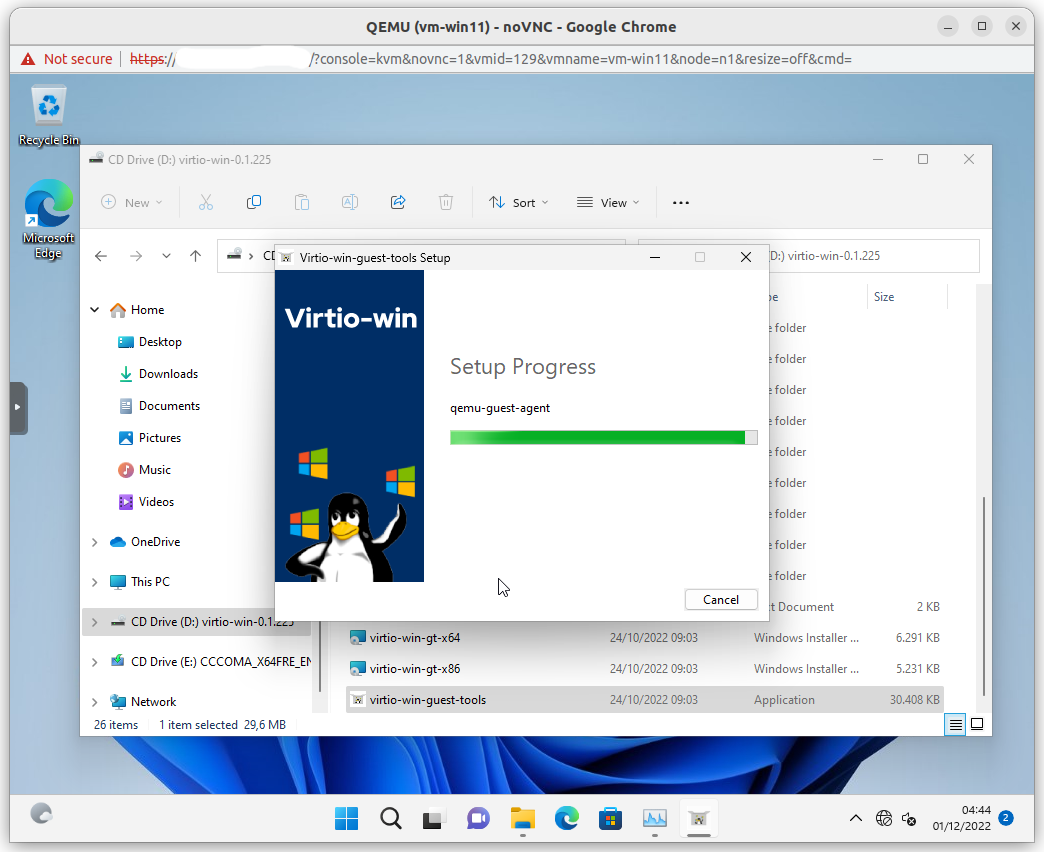The width and height of the screenshot is (1044, 852).
Task: Collapse the Home tree node
Action: click(95, 310)
